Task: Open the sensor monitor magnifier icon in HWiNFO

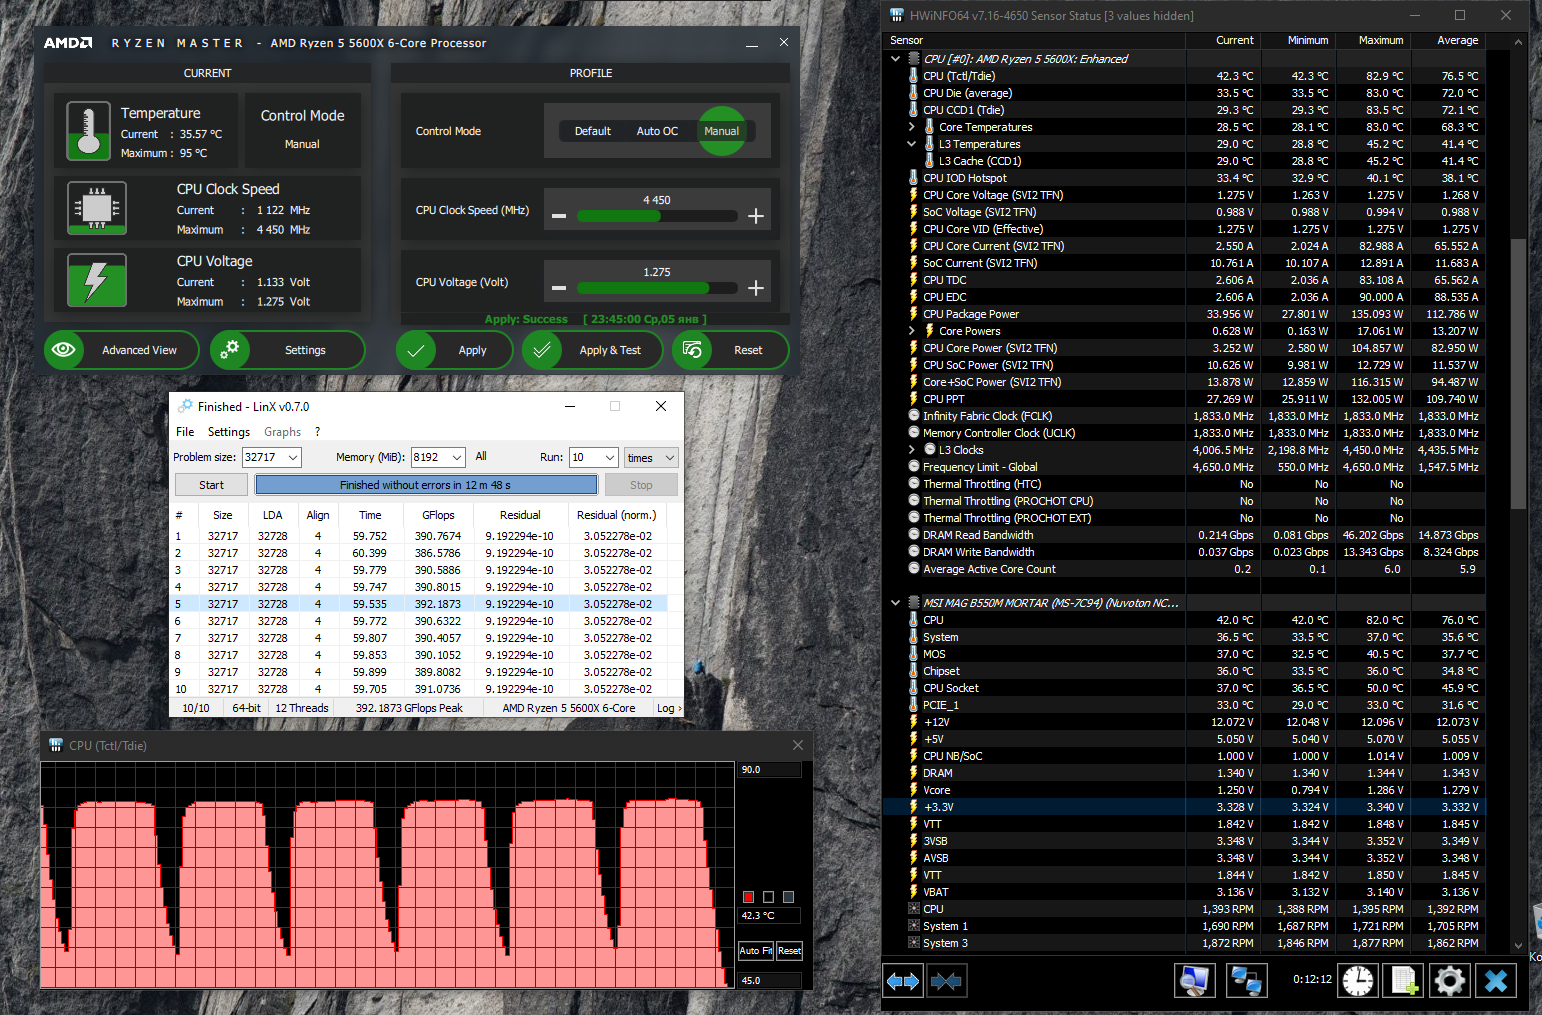Action: point(1194,981)
